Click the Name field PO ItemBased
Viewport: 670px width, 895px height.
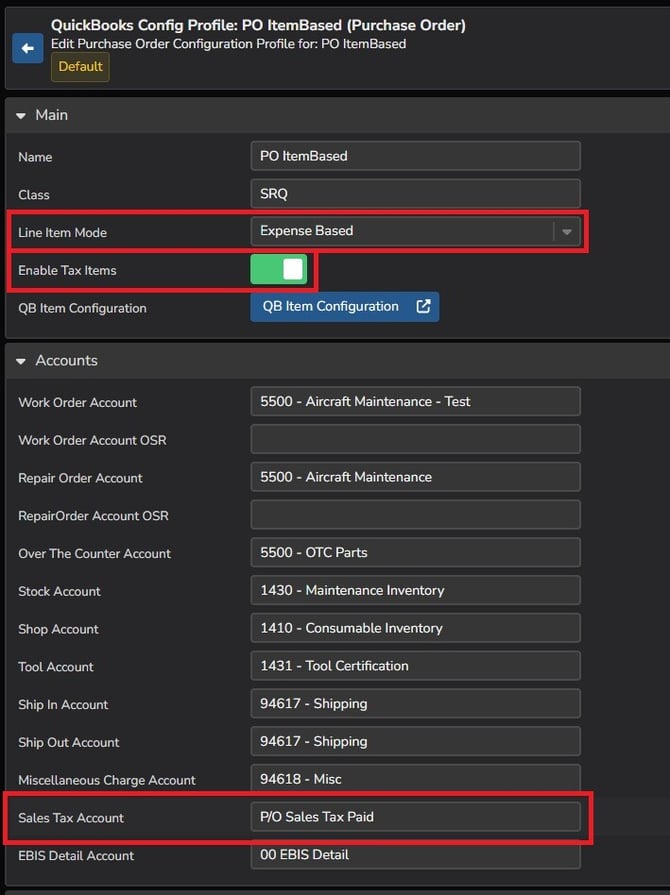click(415, 156)
